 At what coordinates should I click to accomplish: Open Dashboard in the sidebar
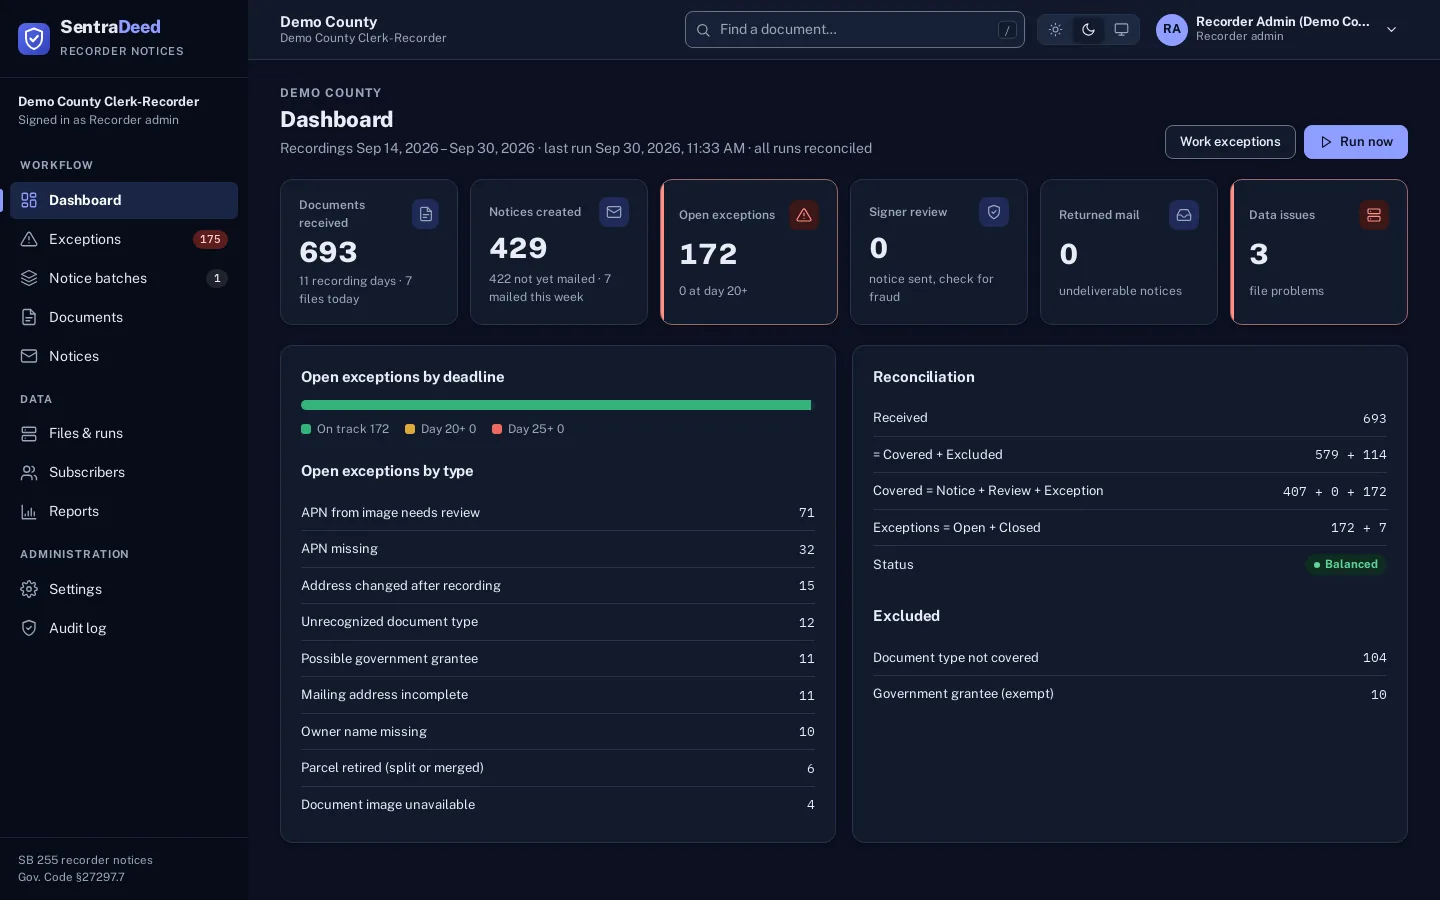click(124, 200)
